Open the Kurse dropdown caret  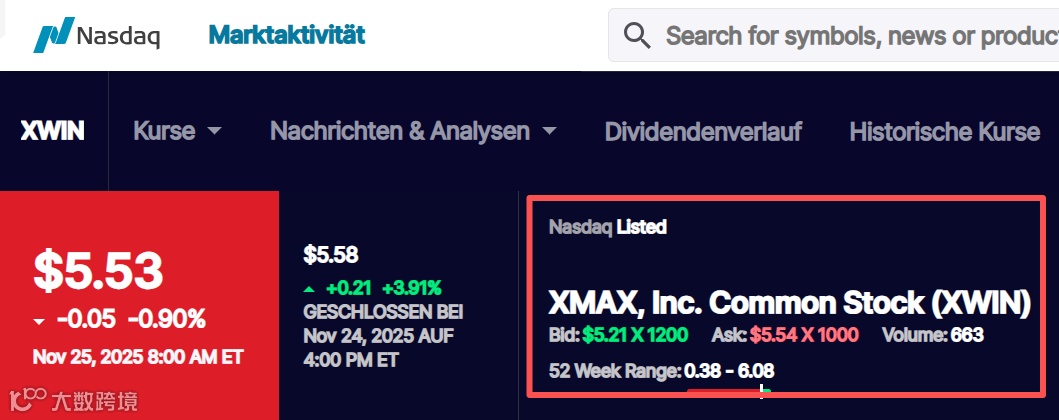coord(214,131)
